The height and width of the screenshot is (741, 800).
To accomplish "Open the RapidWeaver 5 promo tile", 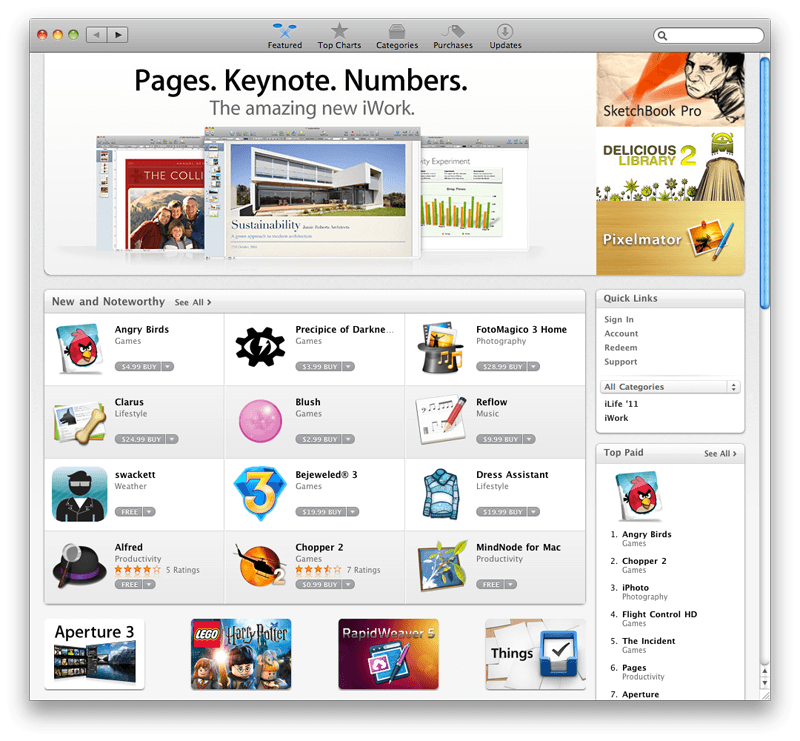I will tap(388, 654).
